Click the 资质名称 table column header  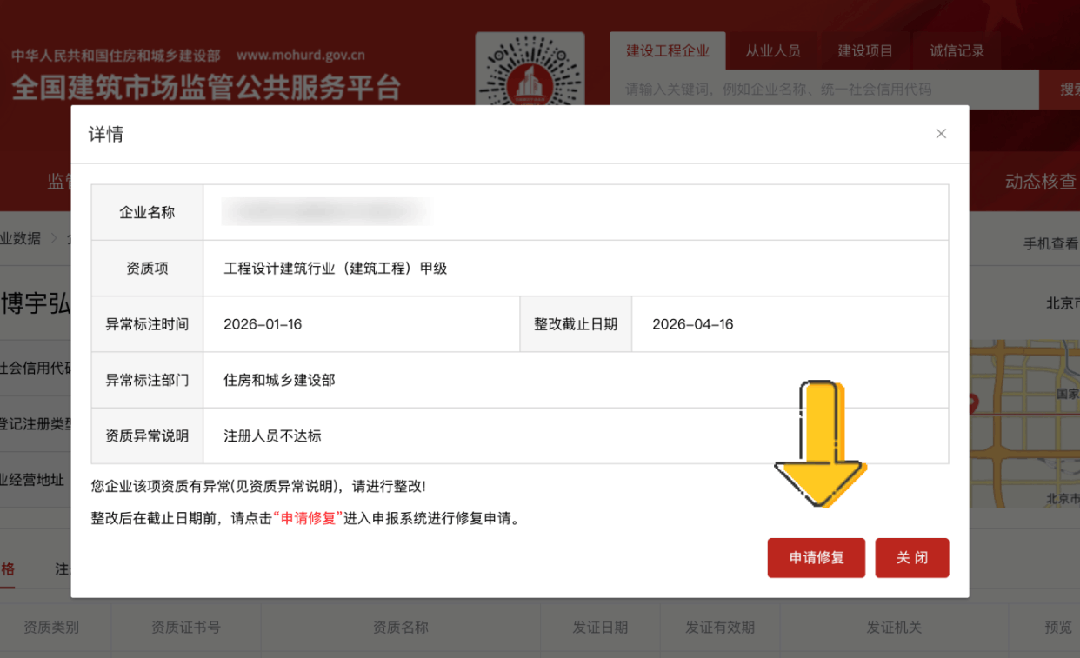point(400,628)
